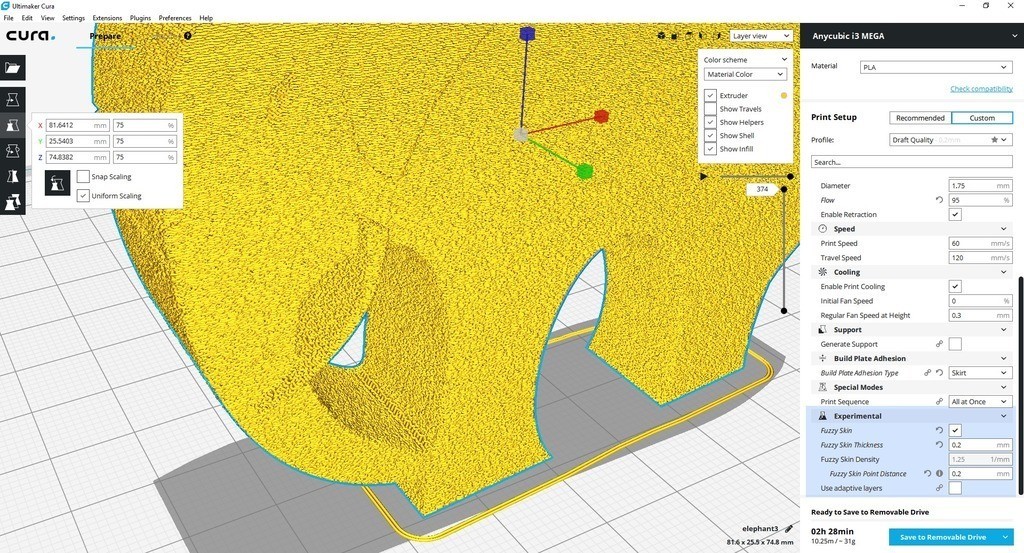Open the Draft Quality profile dropdown
This screenshot has height=553, width=1024.
(x=951, y=140)
